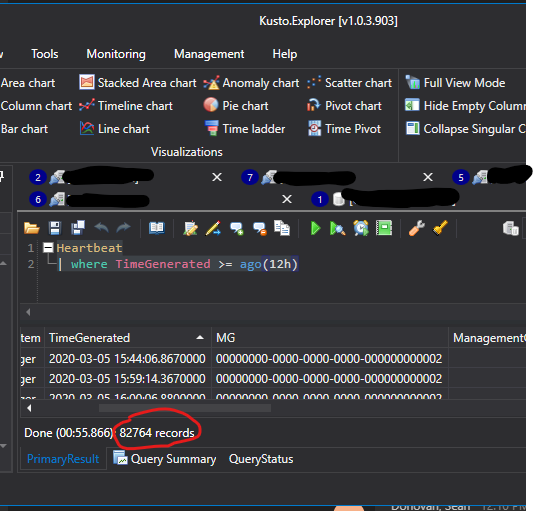
Task: Click the yellow broom clear icon
Action: point(440,228)
